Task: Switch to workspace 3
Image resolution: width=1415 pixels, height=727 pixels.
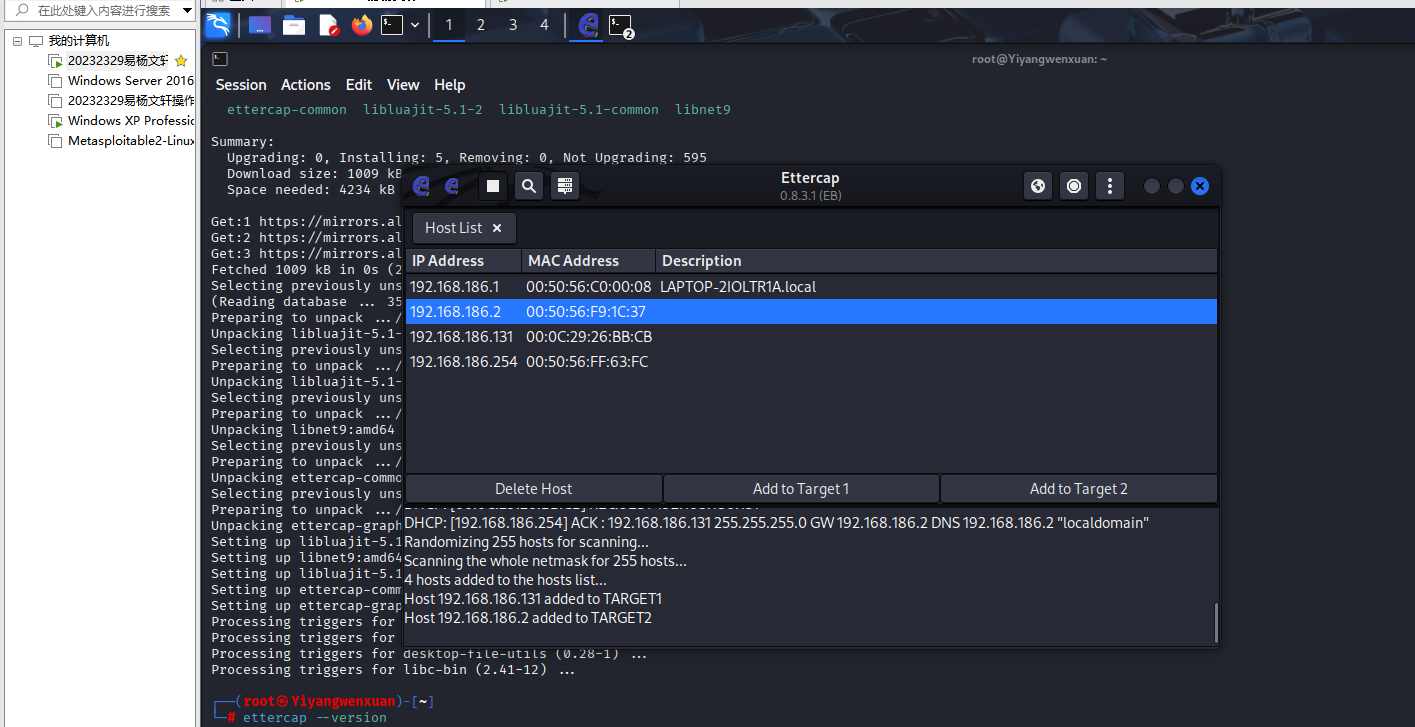Action: (x=513, y=25)
